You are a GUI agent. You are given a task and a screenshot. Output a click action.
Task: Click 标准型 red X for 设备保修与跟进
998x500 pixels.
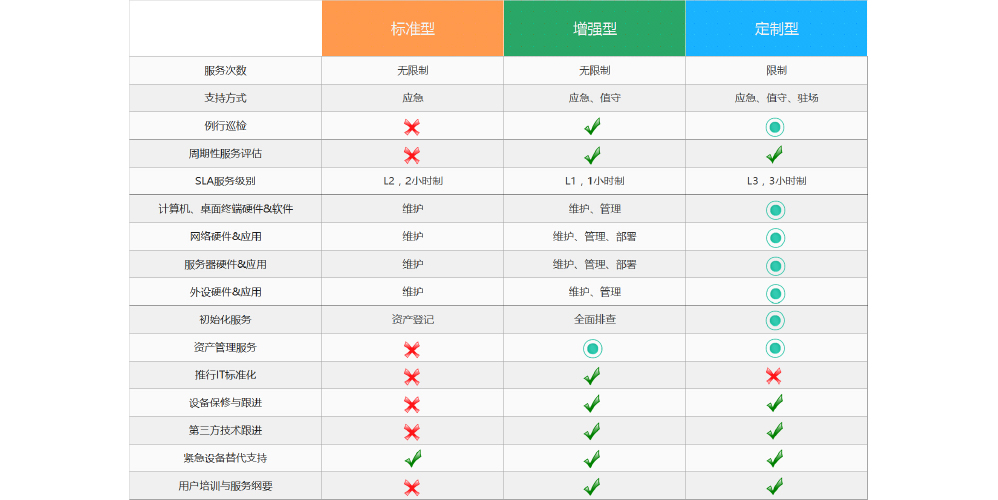pos(412,405)
